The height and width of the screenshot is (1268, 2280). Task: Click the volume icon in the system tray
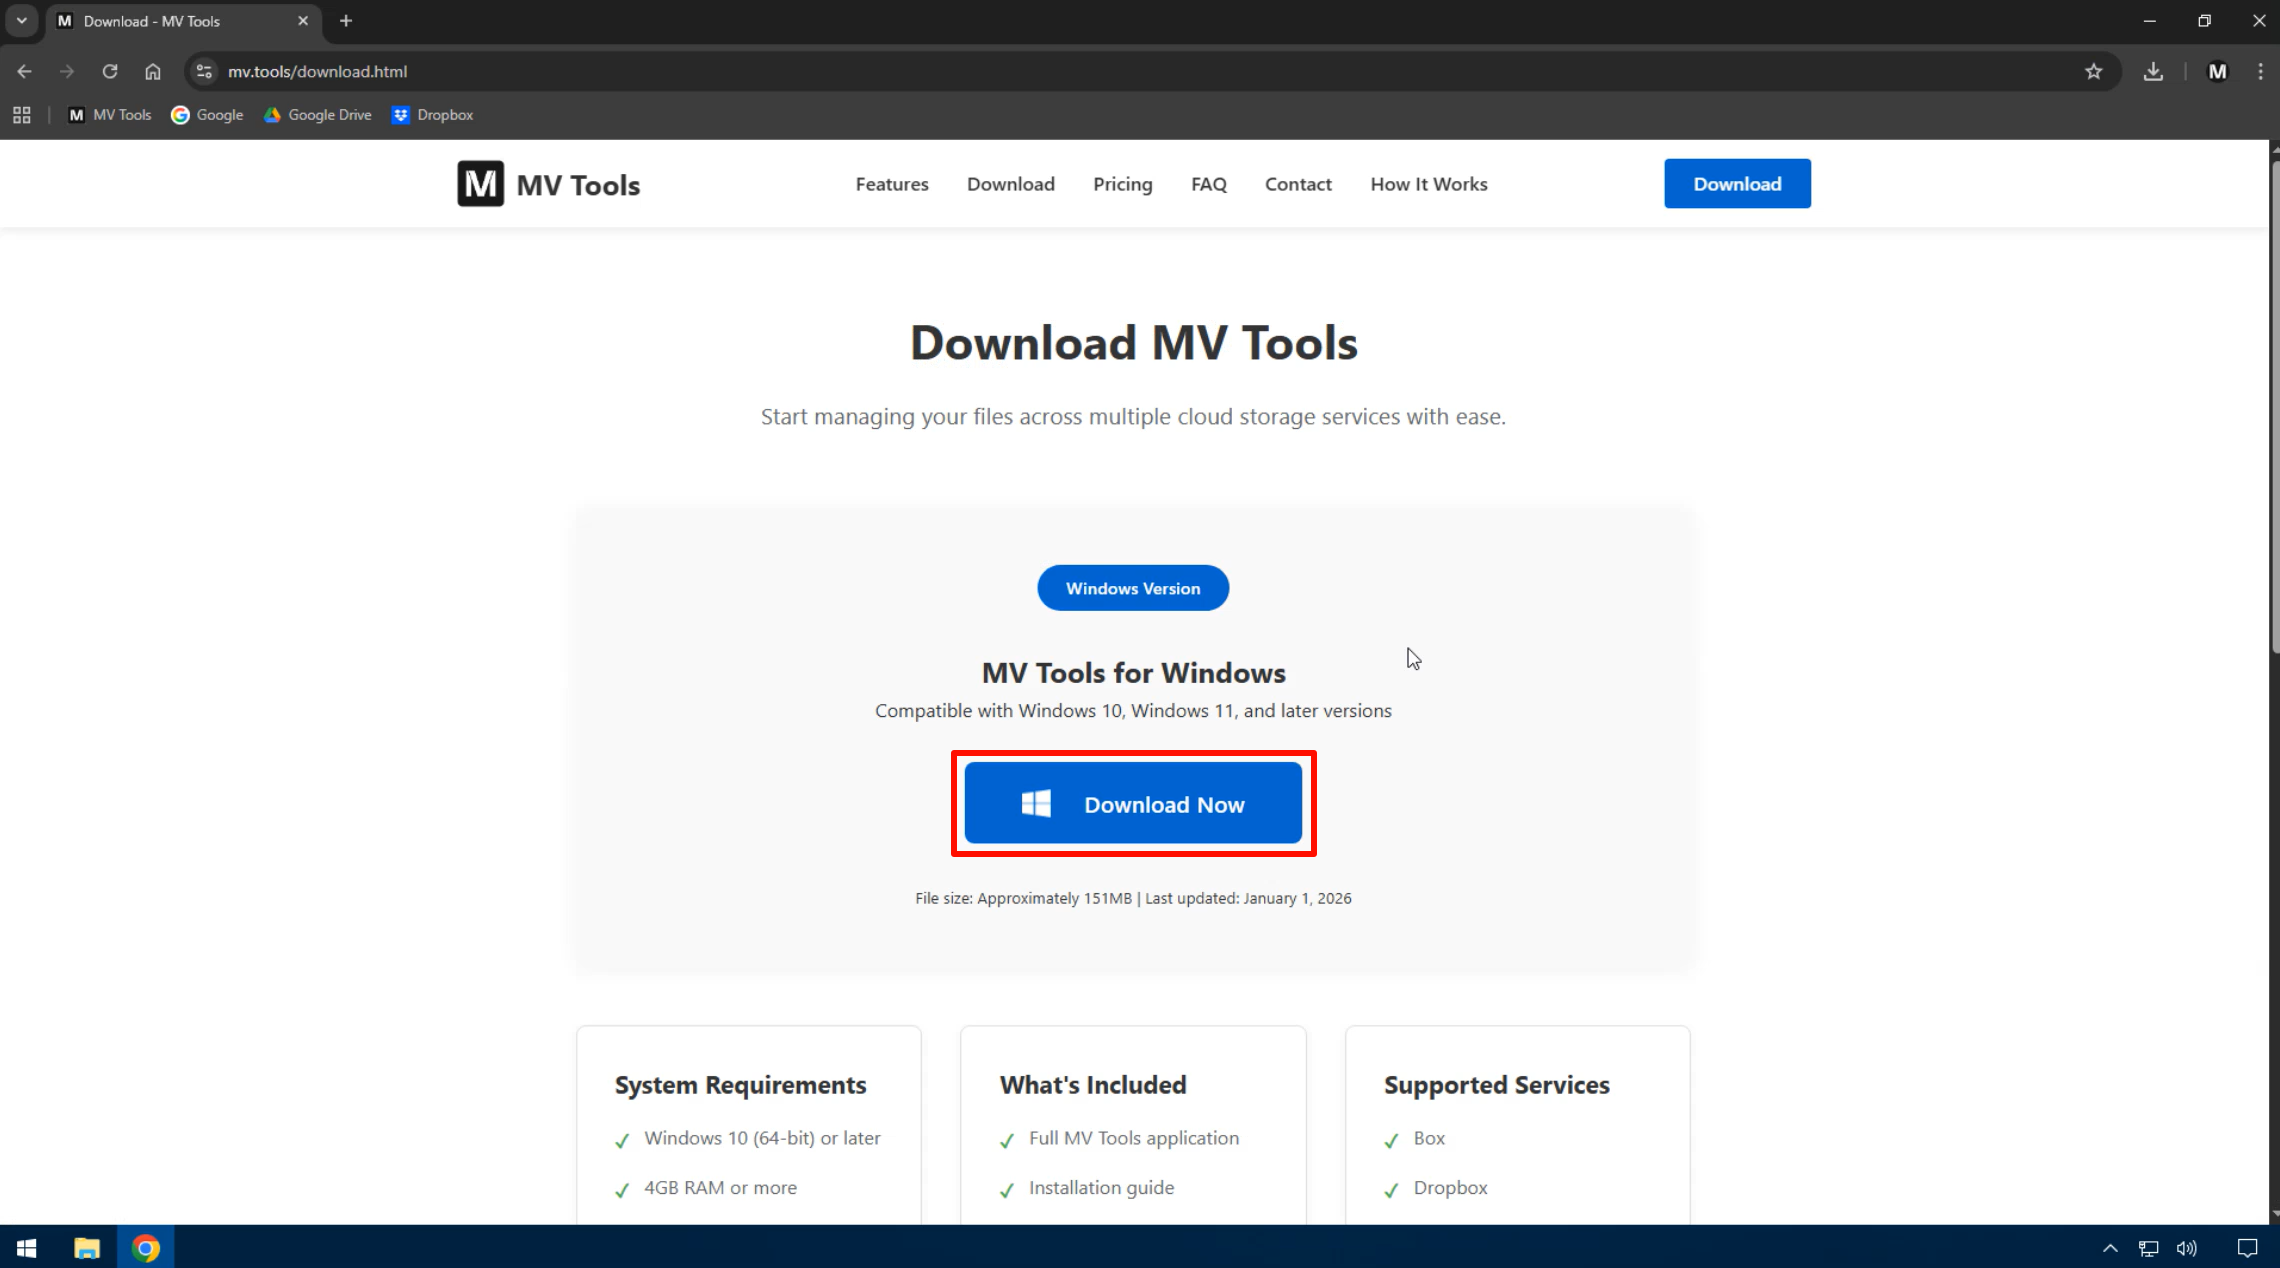pos(2185,1248)
